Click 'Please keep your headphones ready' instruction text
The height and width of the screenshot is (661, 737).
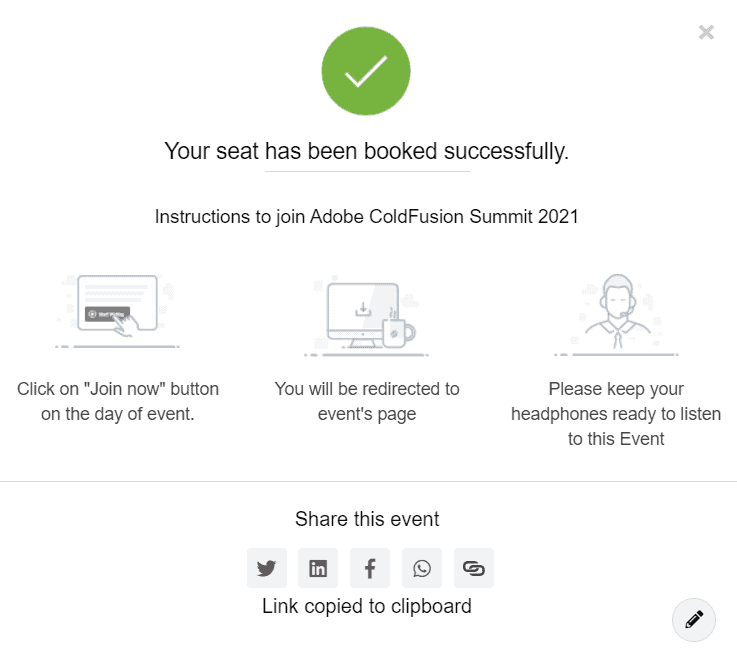point(616,414)
